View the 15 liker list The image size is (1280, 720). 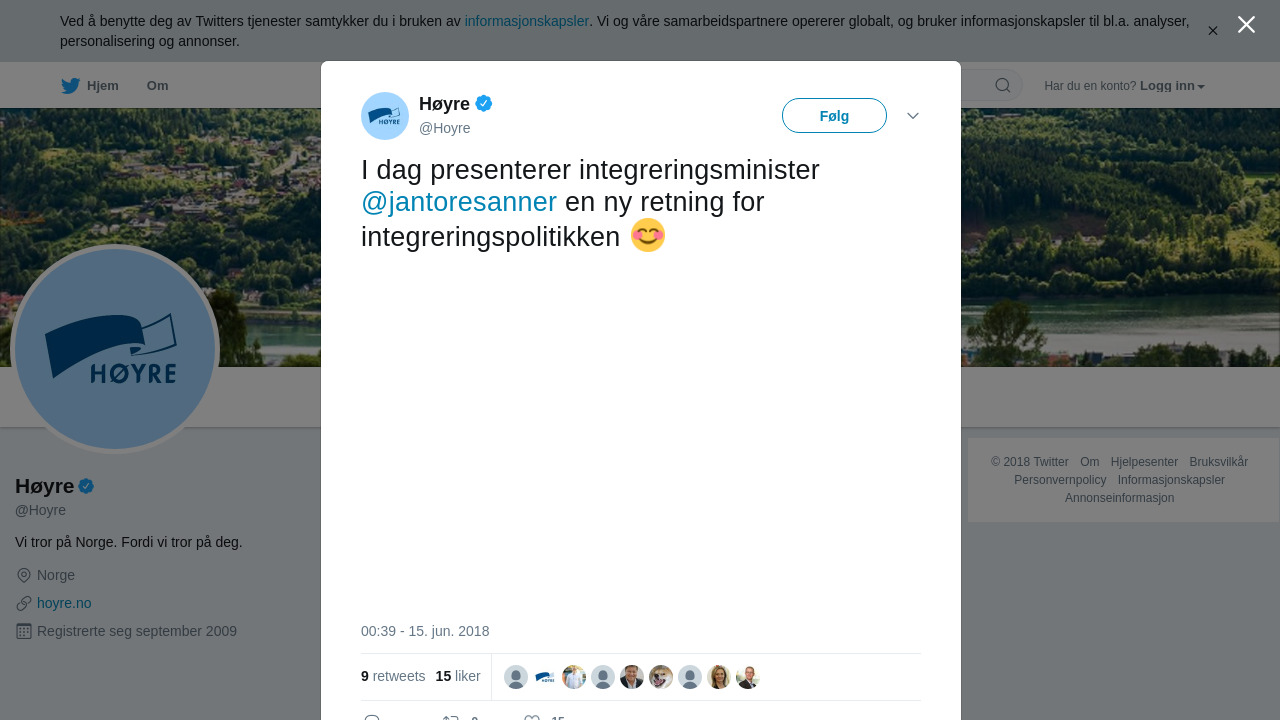tap(458, 676)
